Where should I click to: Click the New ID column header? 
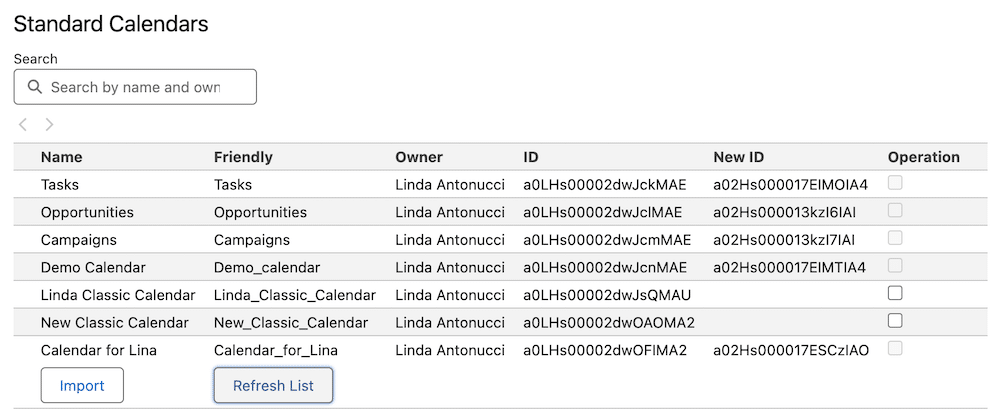[739, 157]
